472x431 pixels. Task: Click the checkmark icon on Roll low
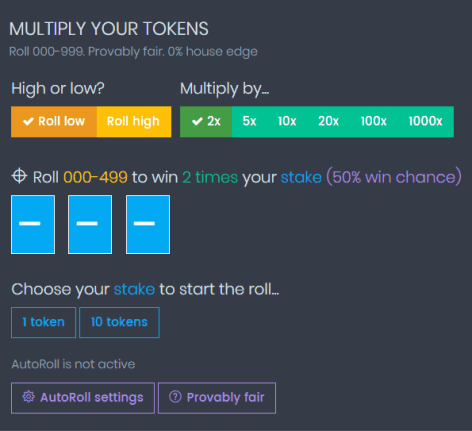click(28, 121)
